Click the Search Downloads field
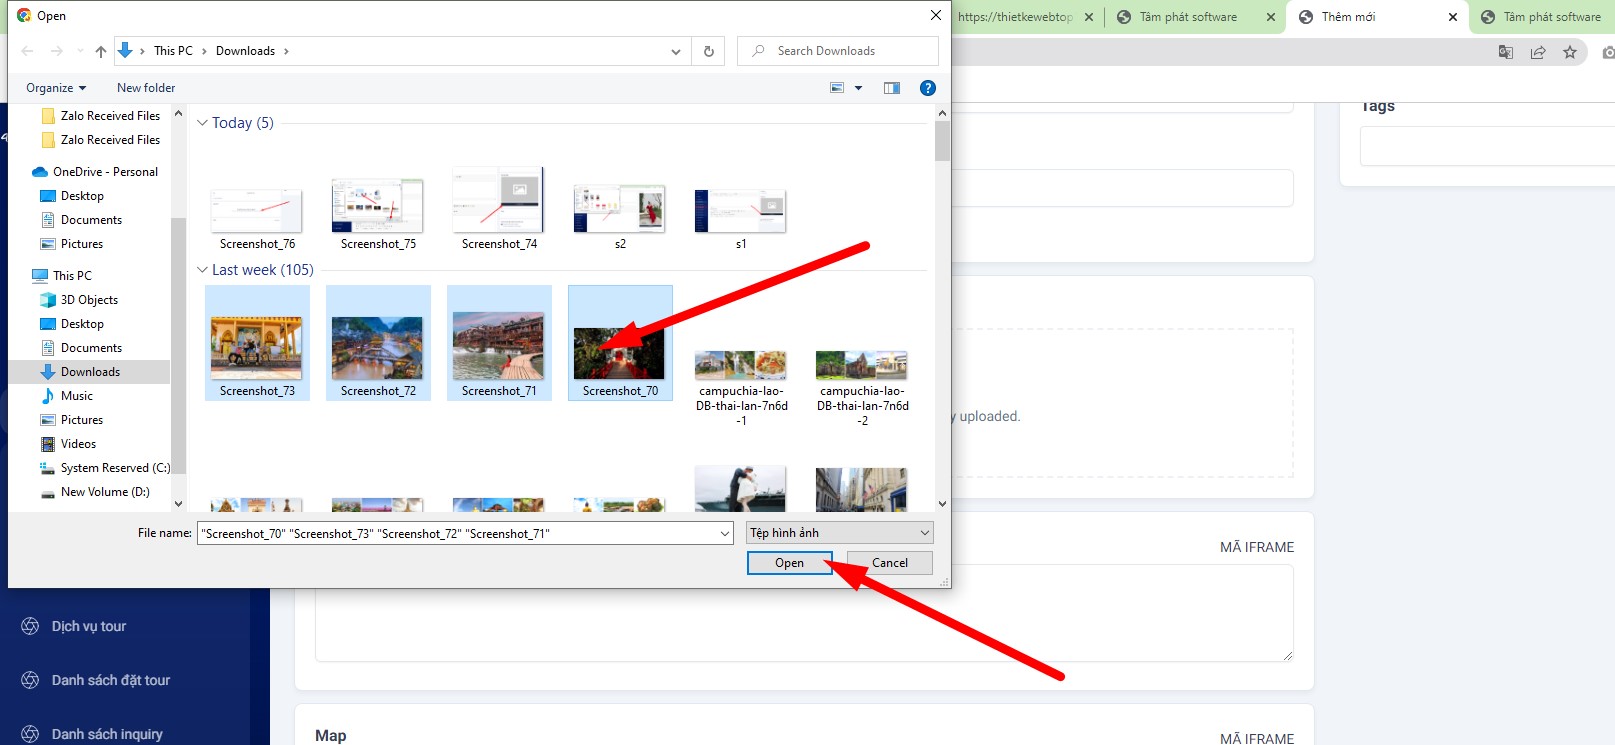The width and height of the screenshot is (1615, 745). (845, 51)
